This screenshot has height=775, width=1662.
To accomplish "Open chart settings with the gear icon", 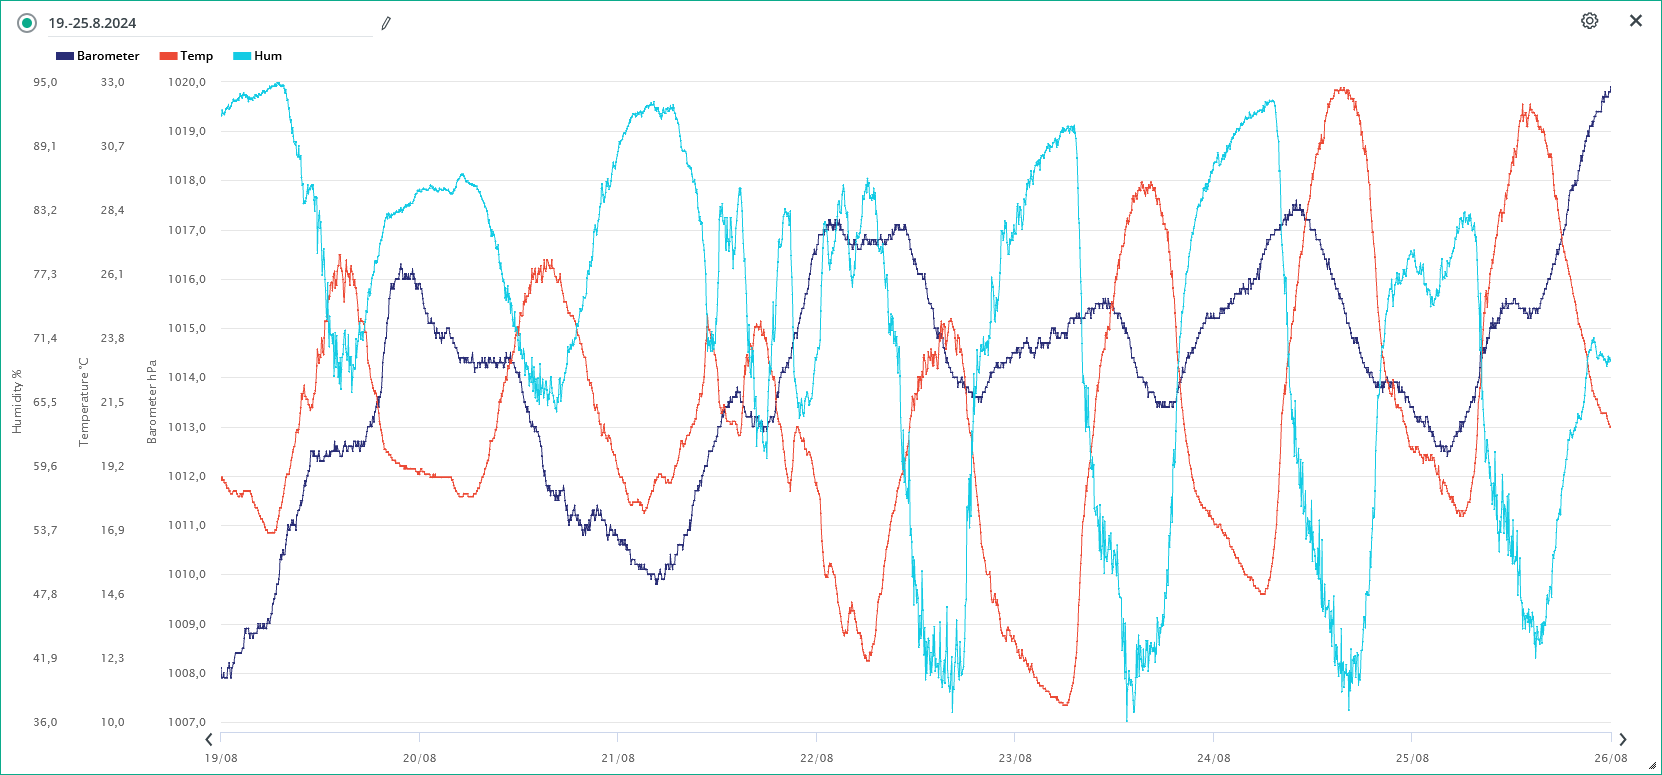I will (x=1589, y=21).
